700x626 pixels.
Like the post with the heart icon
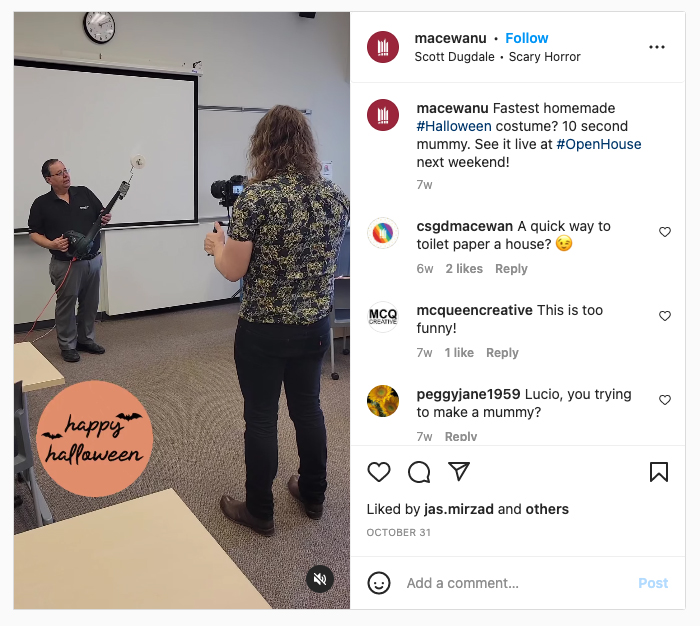point(379,472)
